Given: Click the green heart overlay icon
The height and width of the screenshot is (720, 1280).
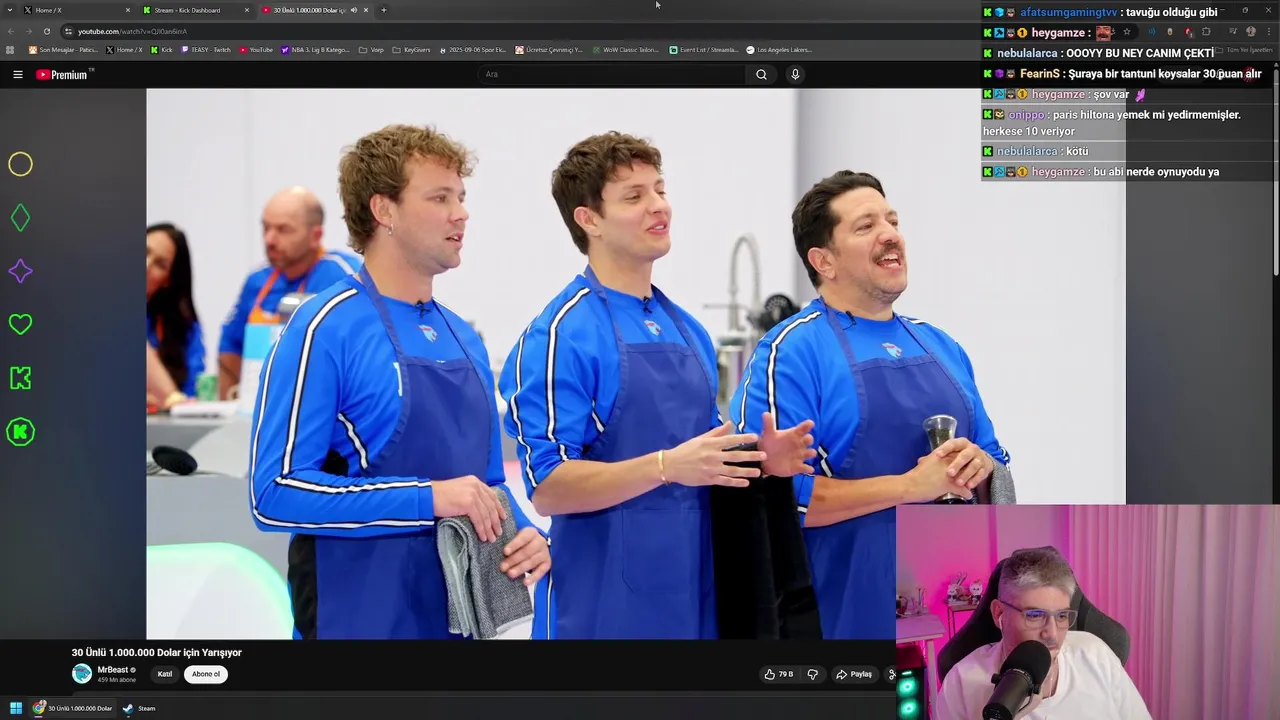Looking at the screenshot, I should 20,324.
